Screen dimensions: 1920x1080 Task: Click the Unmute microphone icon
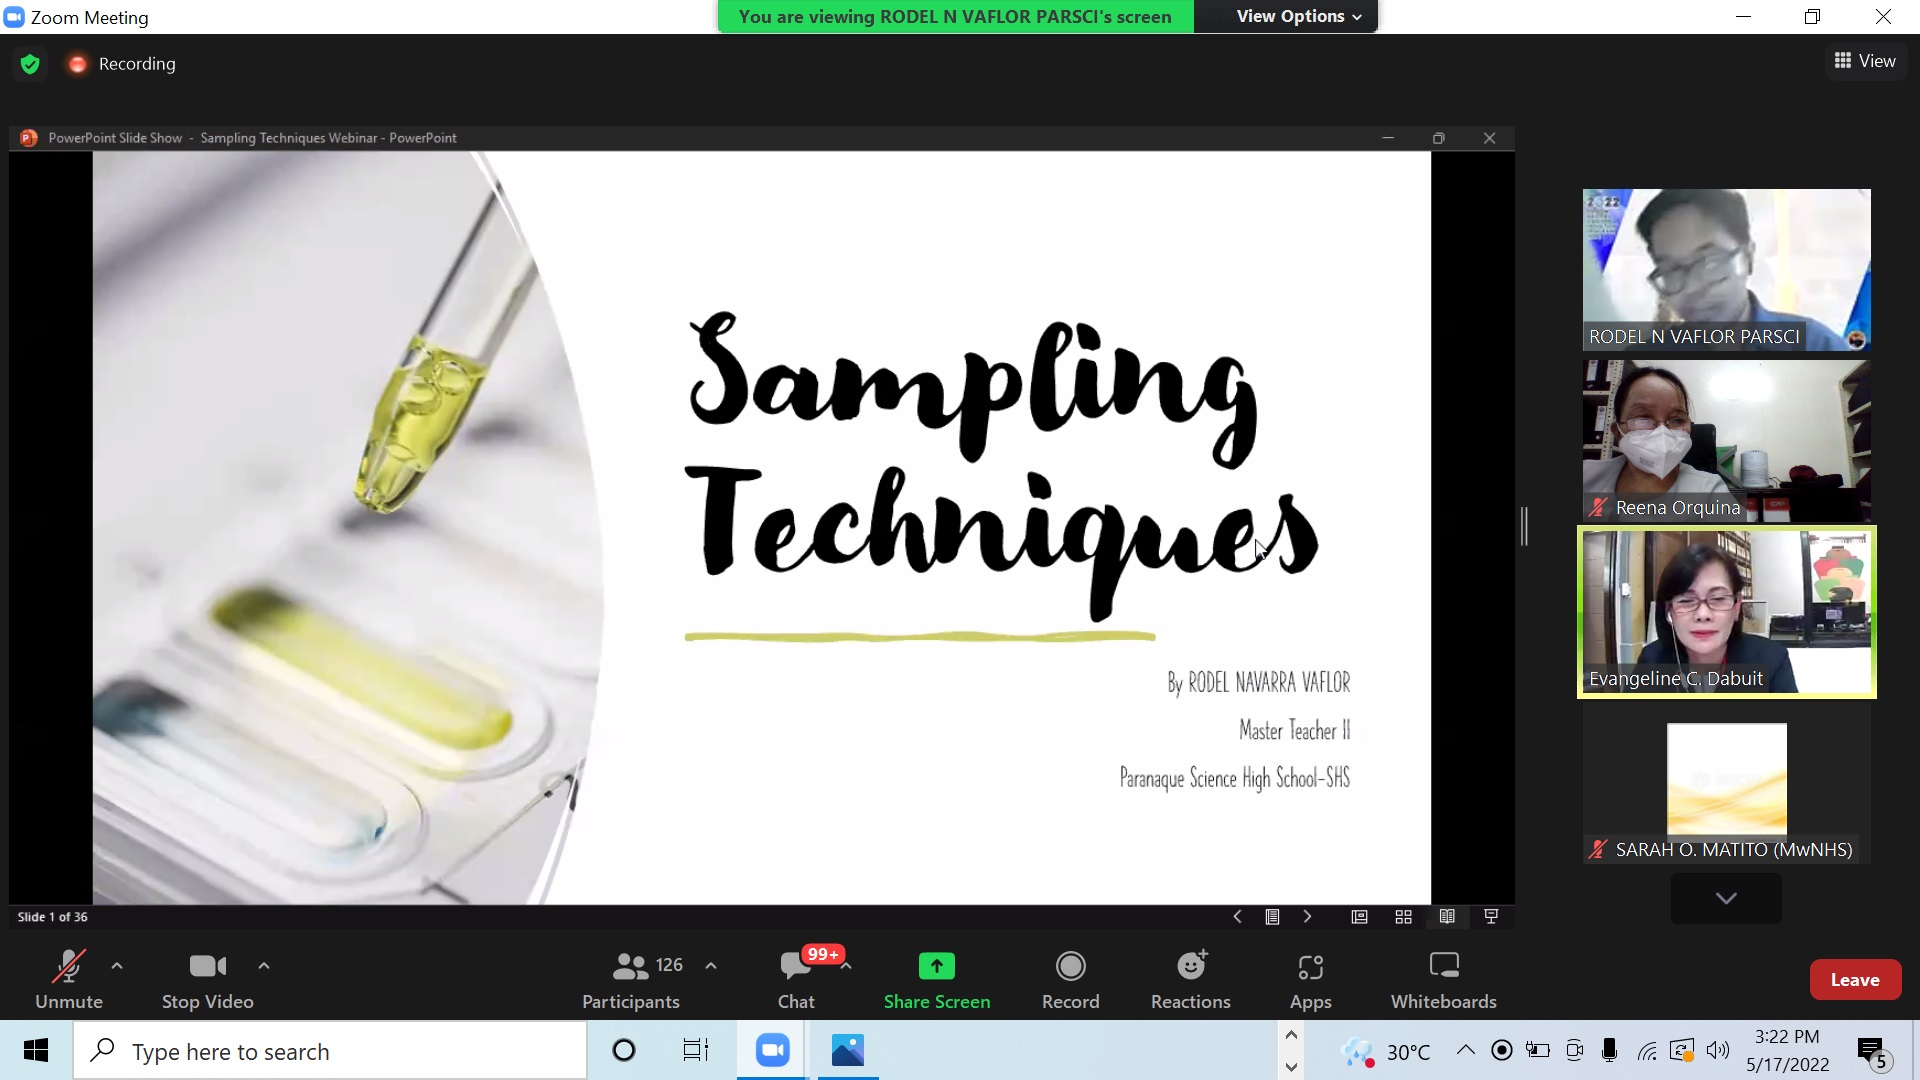(68, 967)
